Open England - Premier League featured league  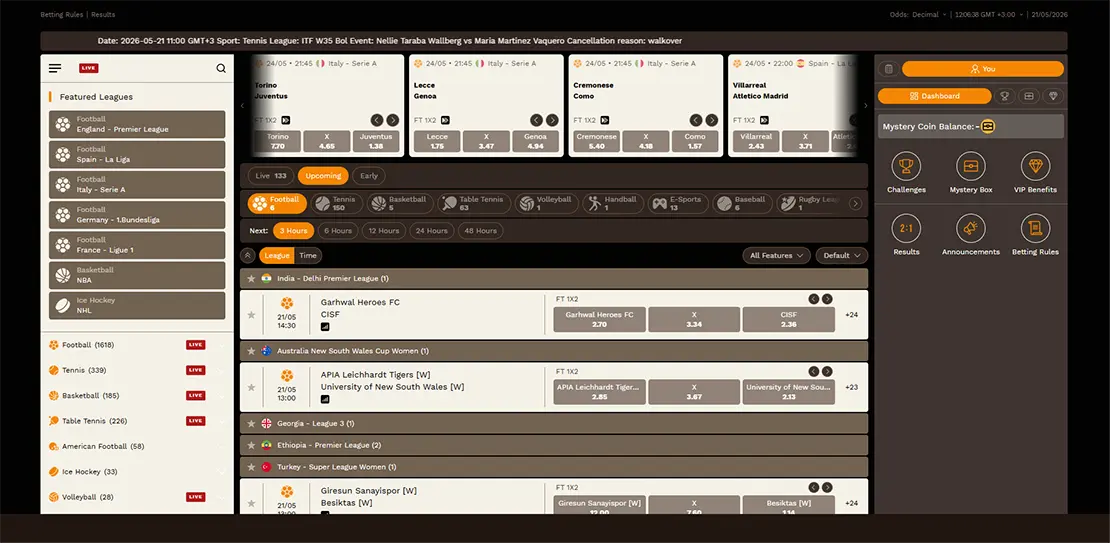[137, 125]
